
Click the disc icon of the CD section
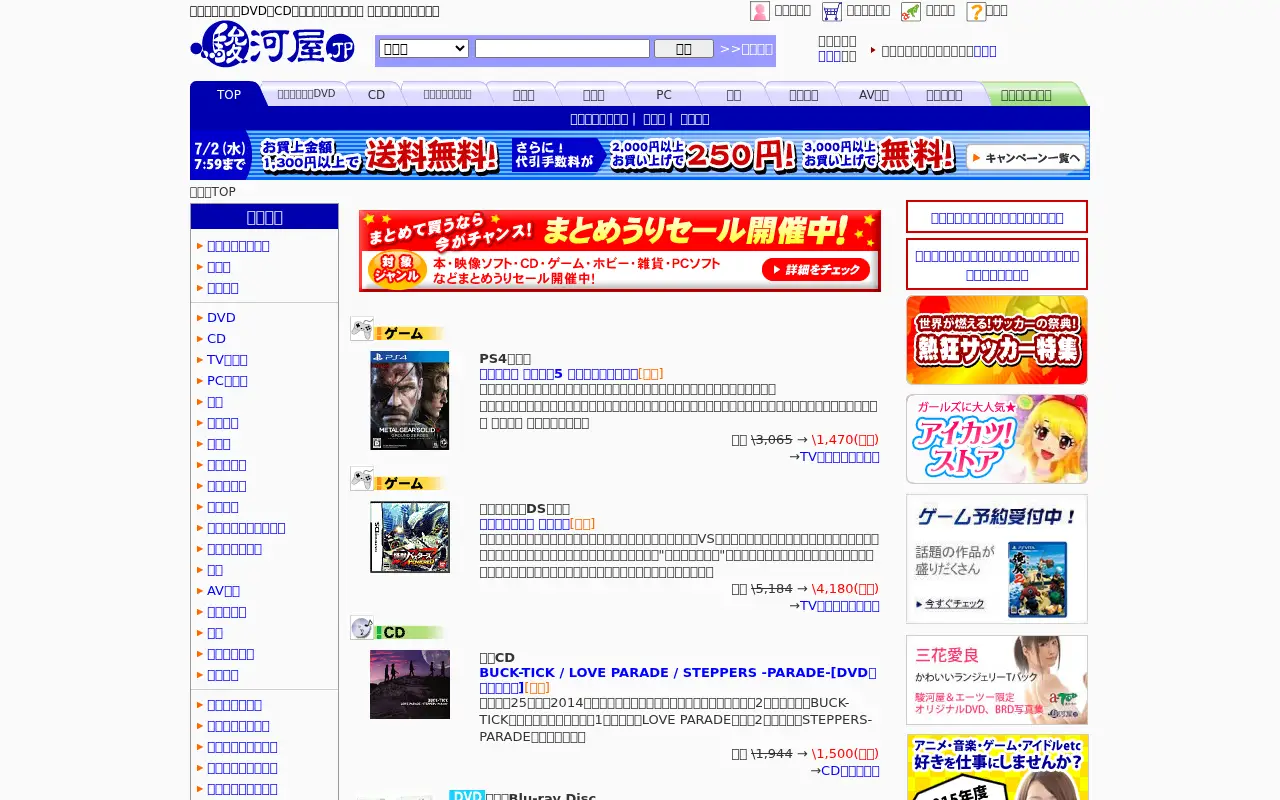pos(362,628)
